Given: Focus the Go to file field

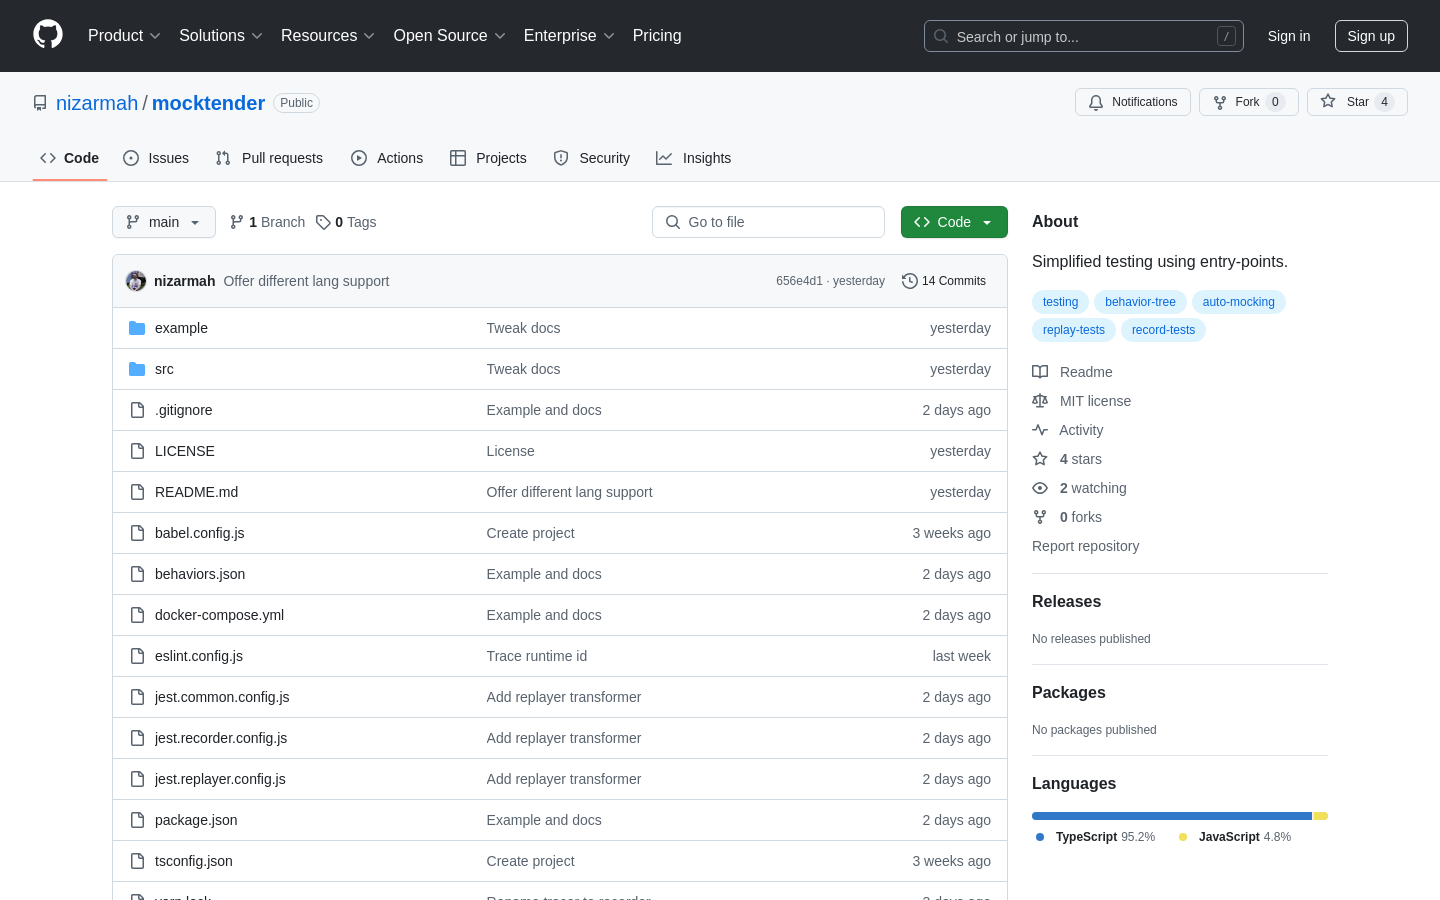Looking at the screenshot, I should (x=768, y=222).
